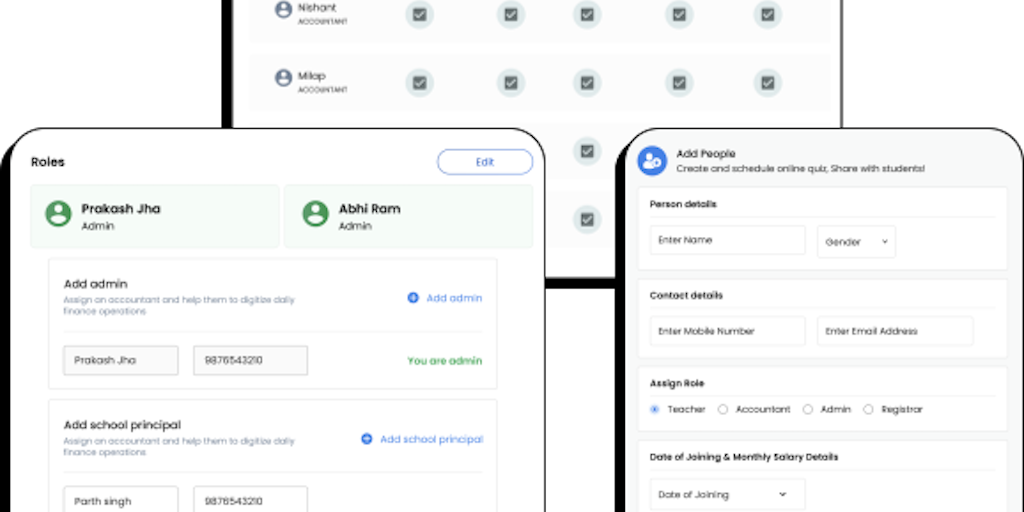Click the Enter Name field
The height and width of the screenshot is (512, 1024).
point(728,240)
